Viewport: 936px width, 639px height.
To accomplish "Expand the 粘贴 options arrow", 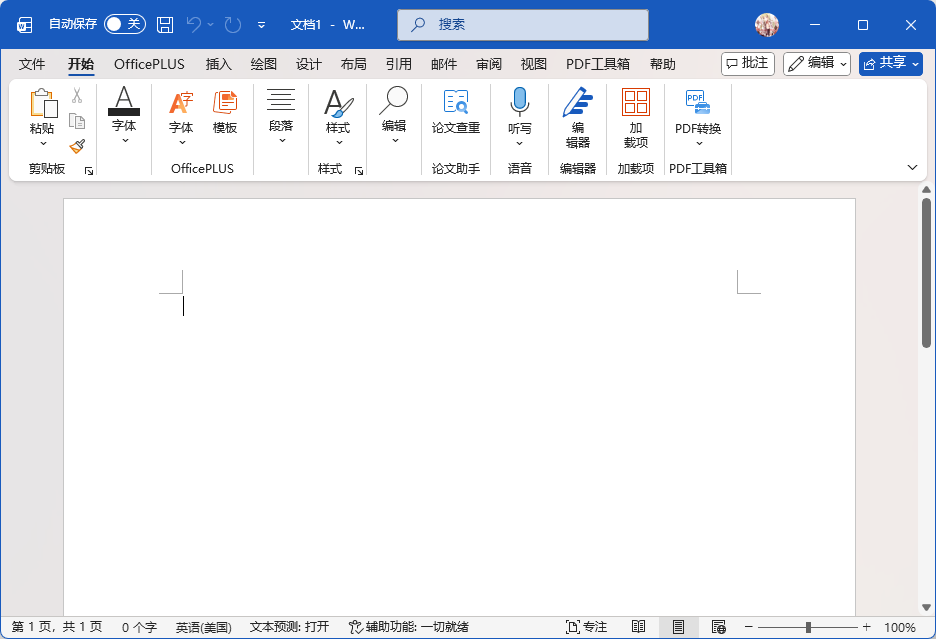I will pos(43,143).
